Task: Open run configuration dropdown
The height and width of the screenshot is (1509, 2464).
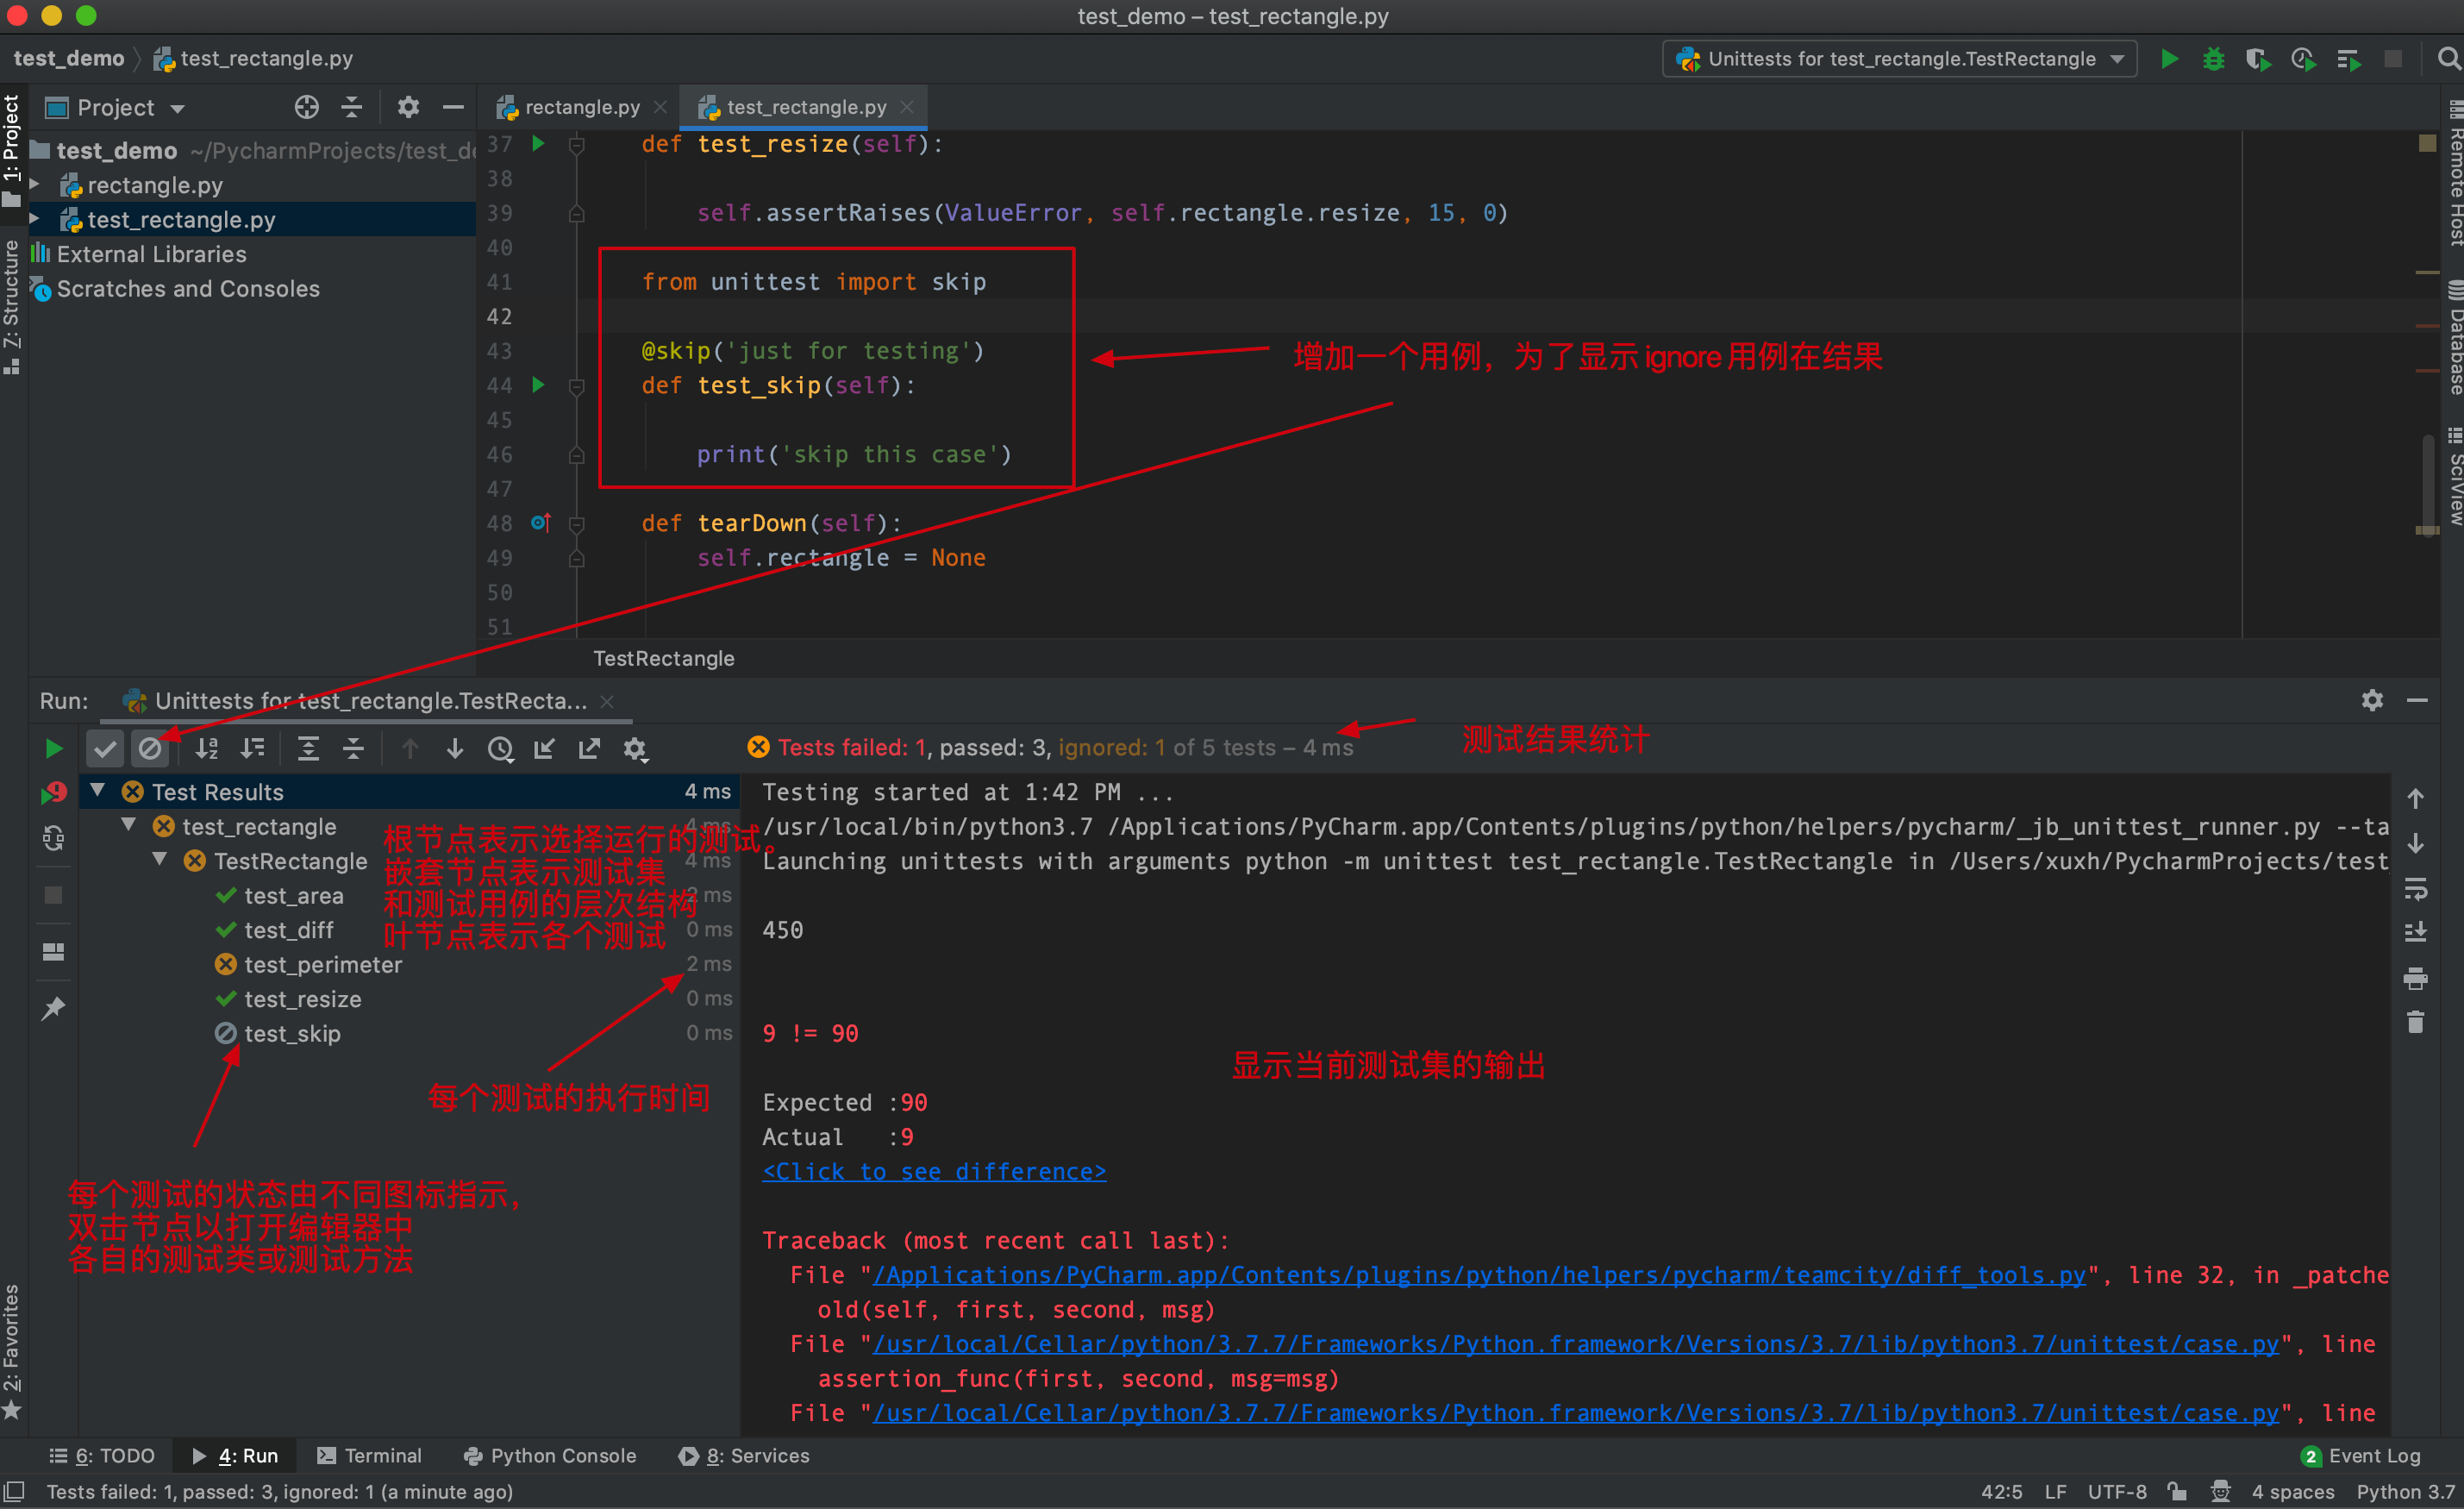Action: click(1899, 59)
